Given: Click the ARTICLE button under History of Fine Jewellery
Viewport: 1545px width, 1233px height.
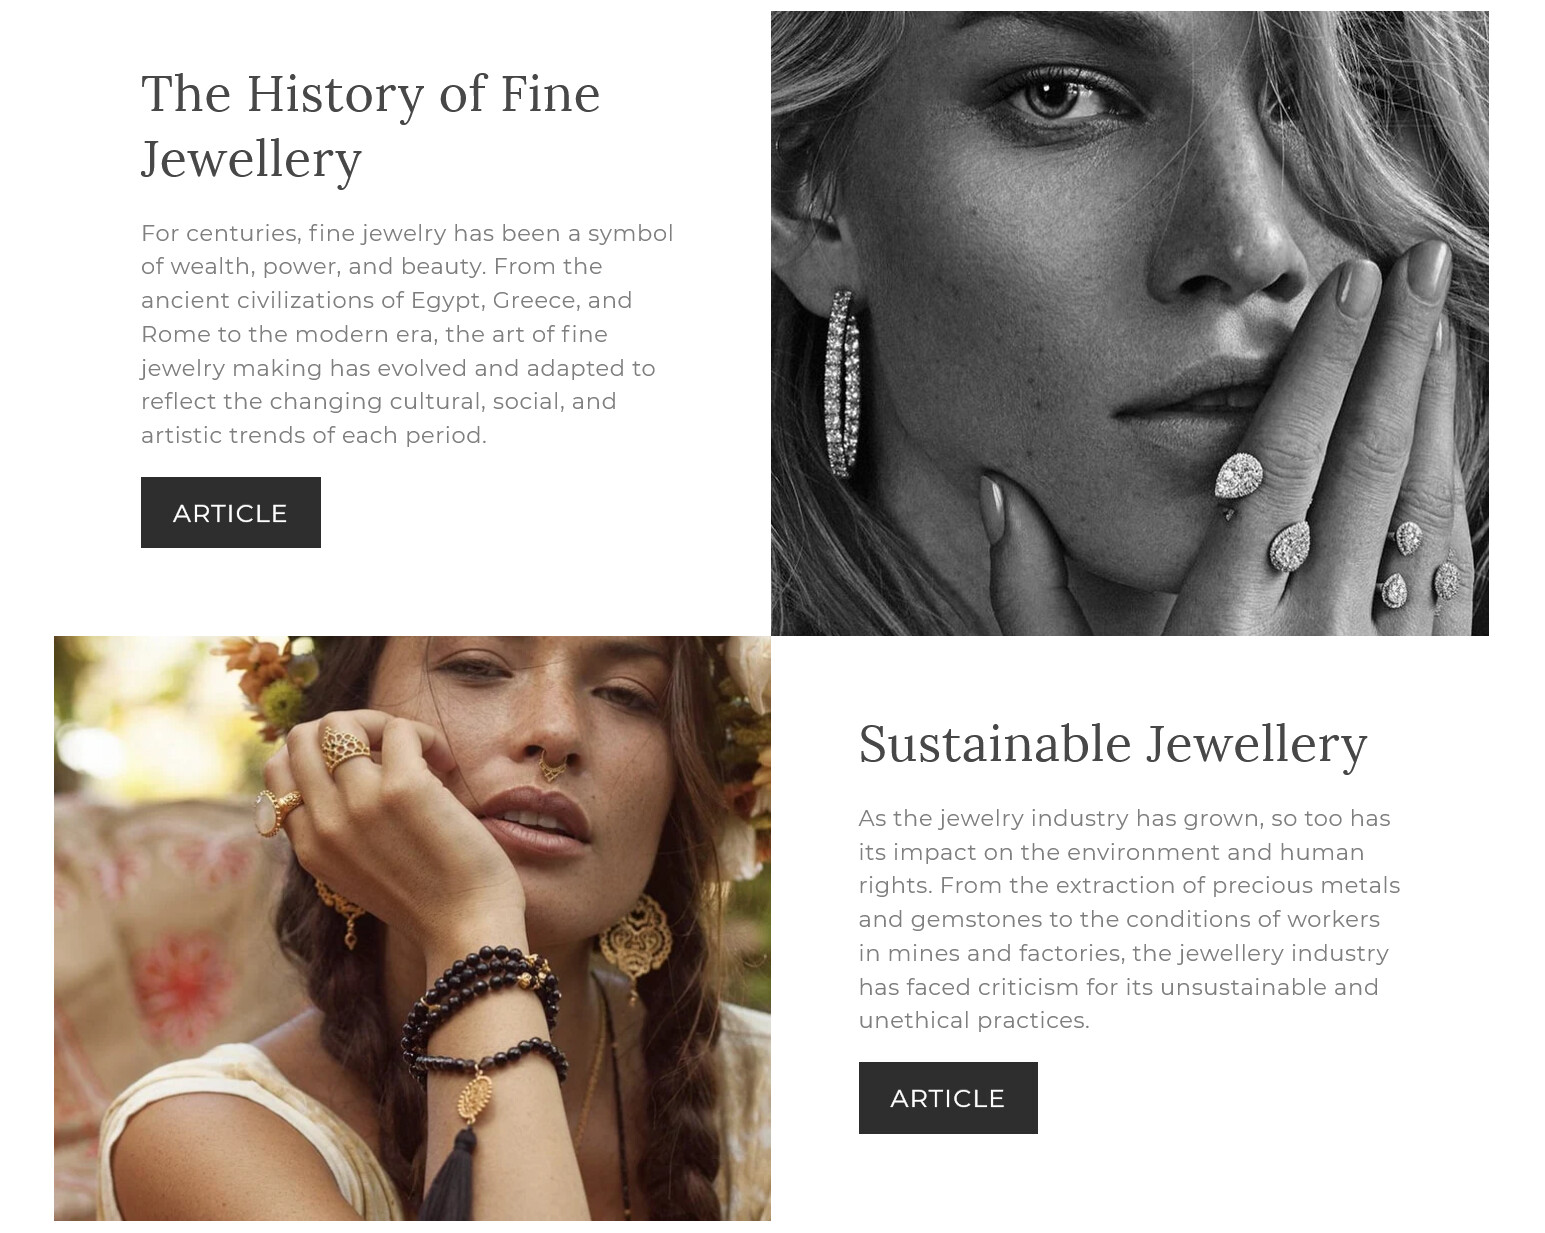Looking at the screenshot, I should pyautogui.click(x=230, y=513).
